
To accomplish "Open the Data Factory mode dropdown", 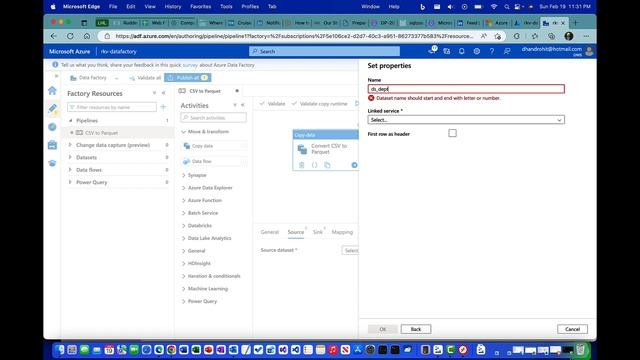I will click(95, 78).
